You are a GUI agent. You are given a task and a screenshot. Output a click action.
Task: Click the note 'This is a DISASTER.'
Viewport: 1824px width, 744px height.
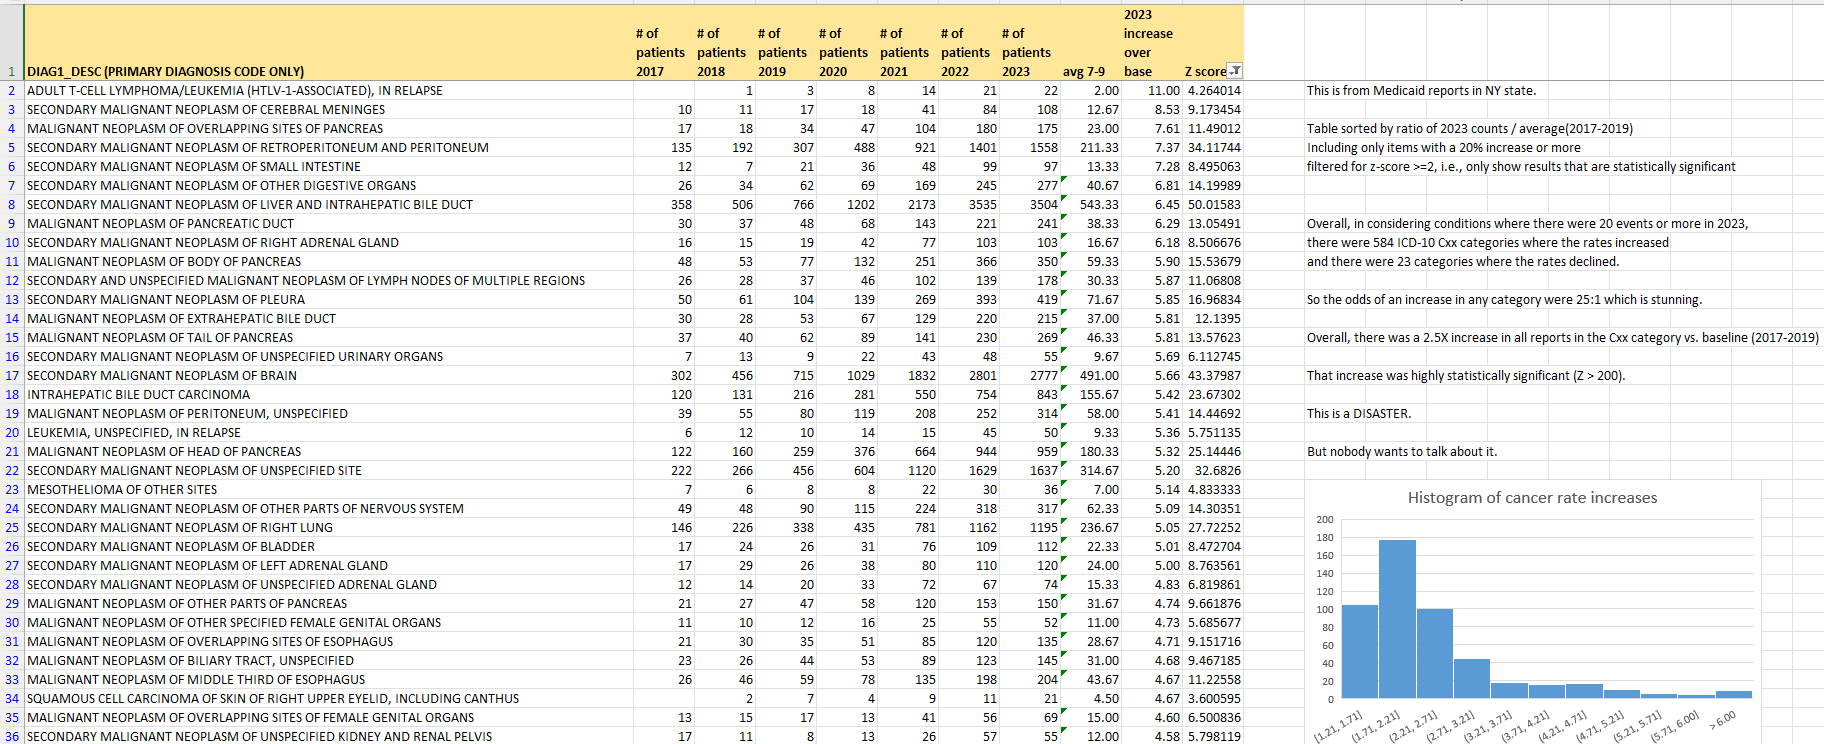(x=1359, y=414)
